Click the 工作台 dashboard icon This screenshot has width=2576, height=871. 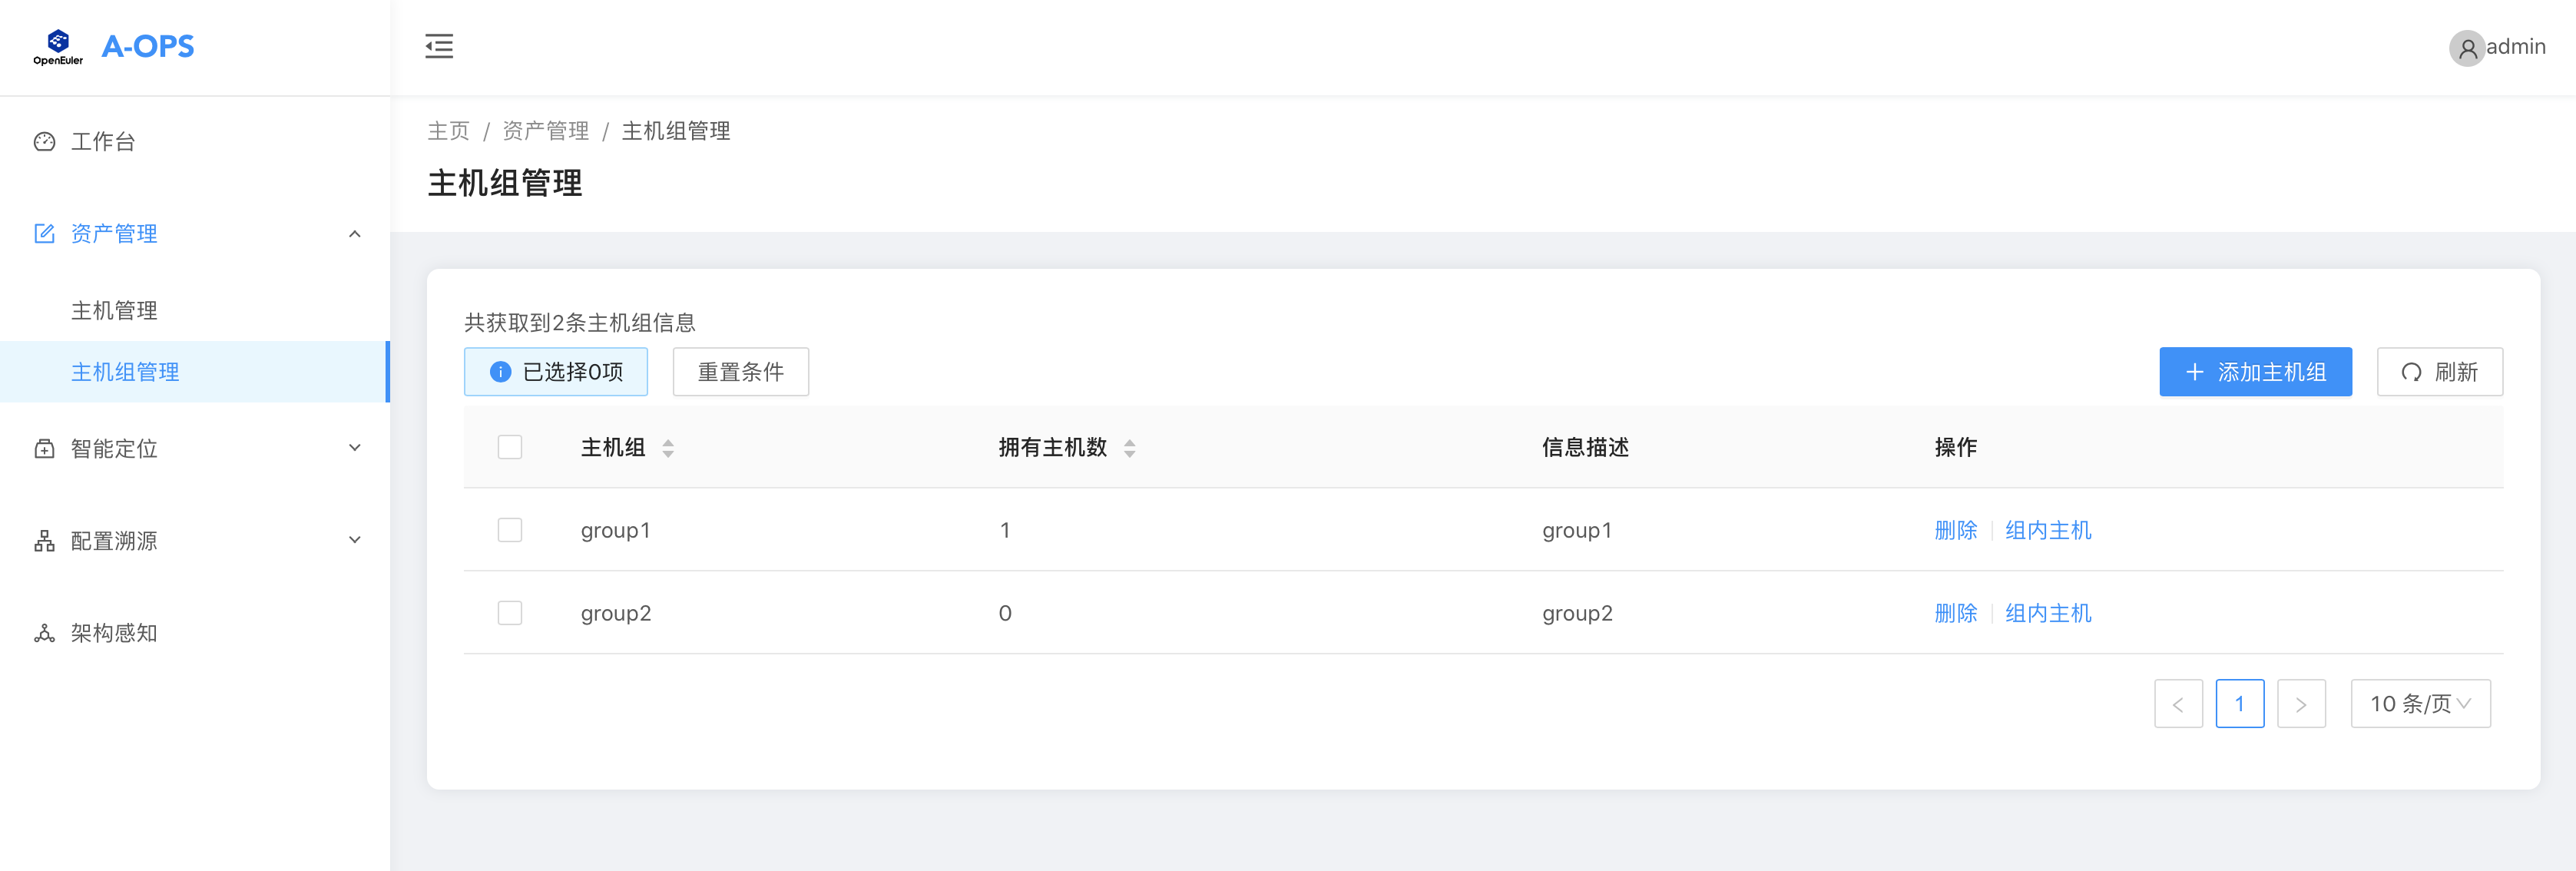point(44,142)
